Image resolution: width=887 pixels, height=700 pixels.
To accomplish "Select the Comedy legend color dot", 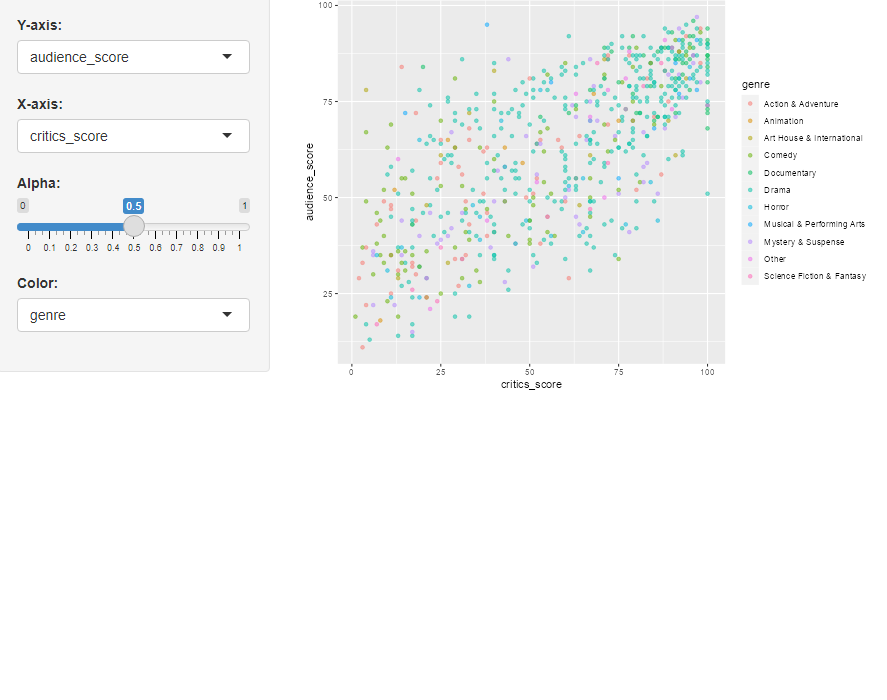I will coord(750,155).
